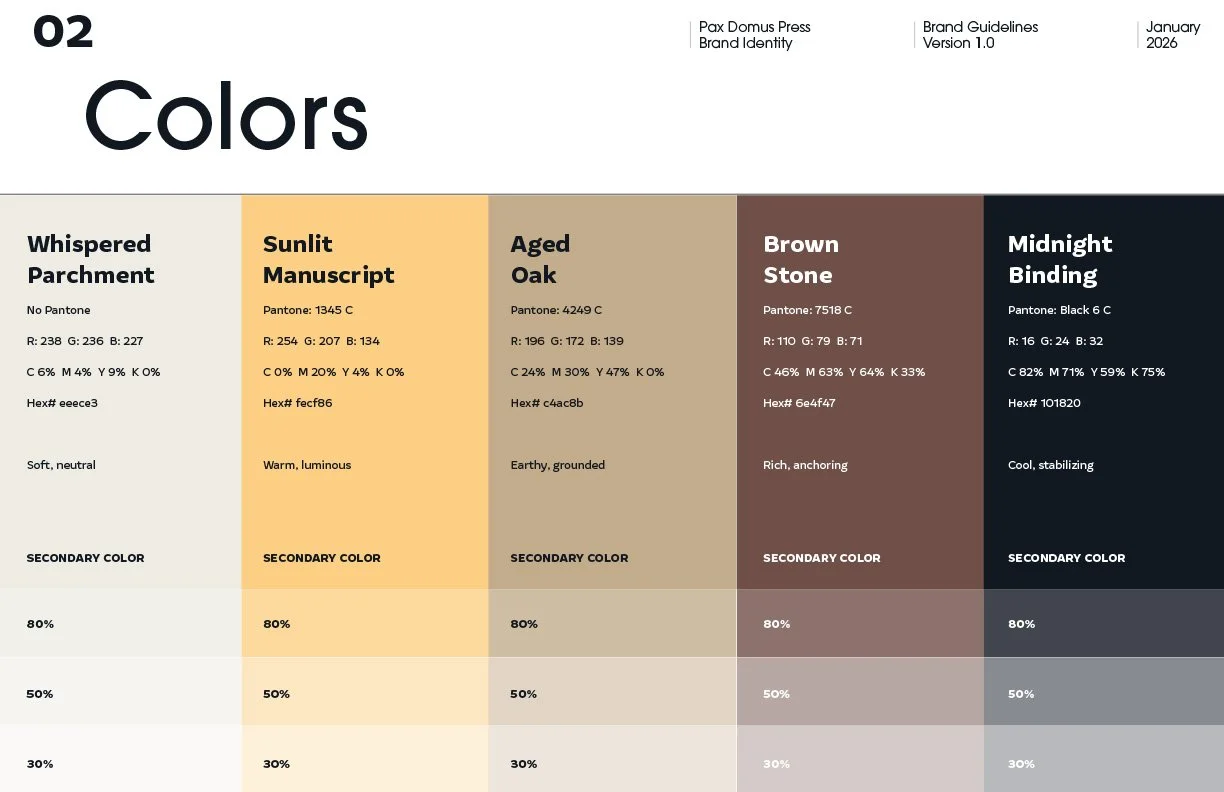
Task: Click the January 2026 date label
Action: point(1173,35)
